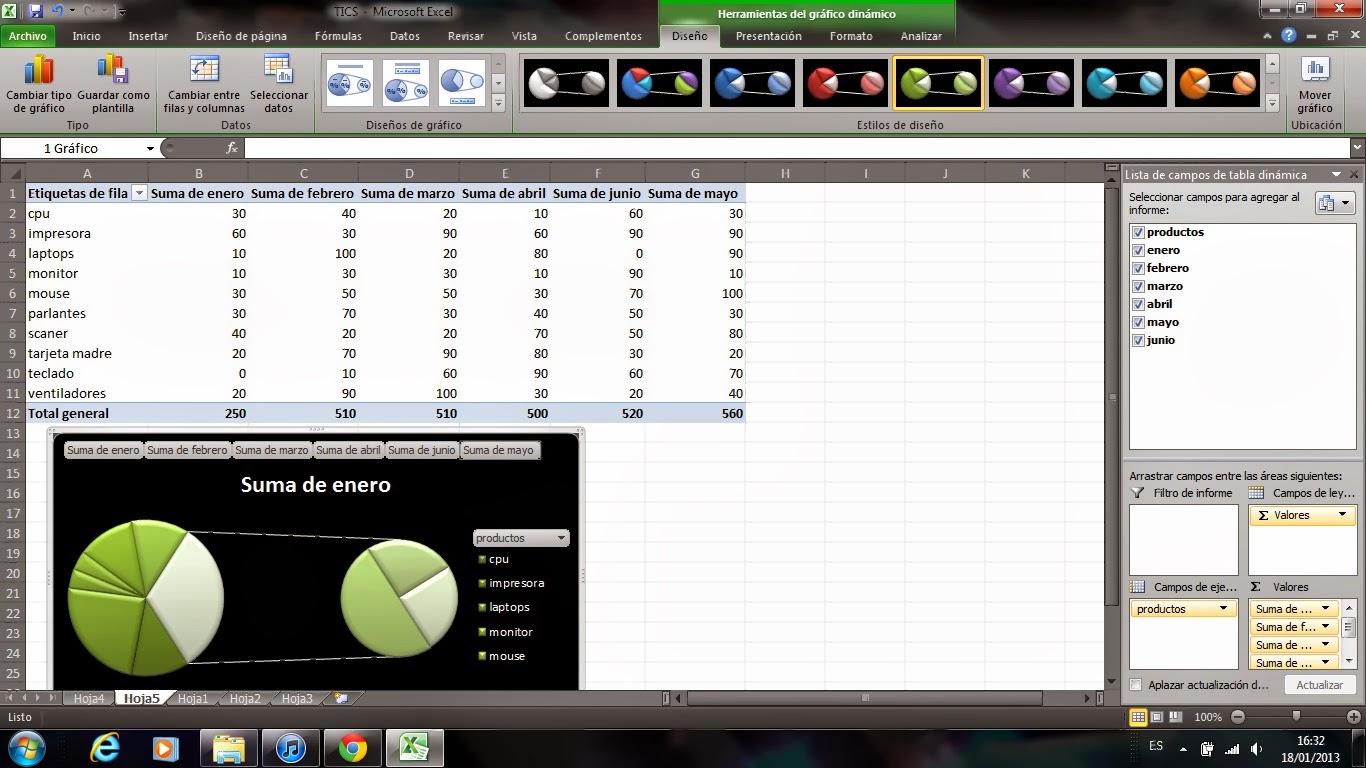Open the productos dropdown on the pie chart
Image resolution: width=1366 pixels, height=768 pixels.
click(x=560, y=537)
